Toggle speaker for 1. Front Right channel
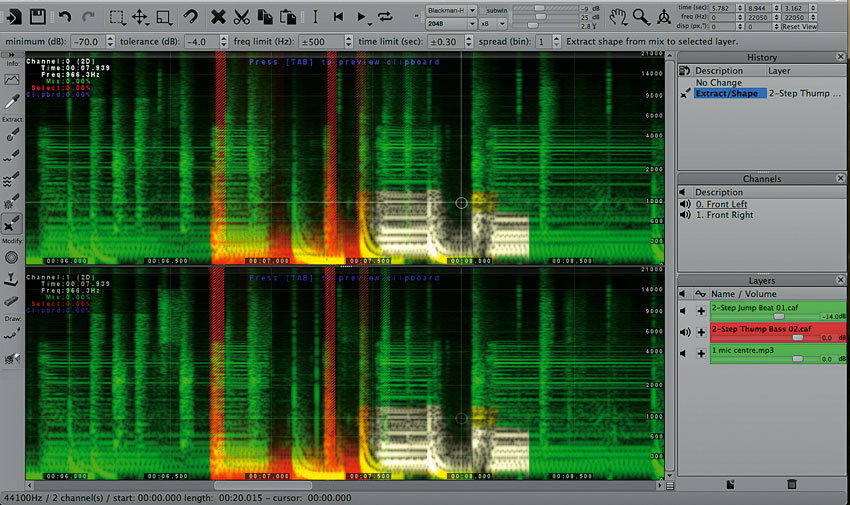The image size is (850, 505). click(x=685, y=215)
